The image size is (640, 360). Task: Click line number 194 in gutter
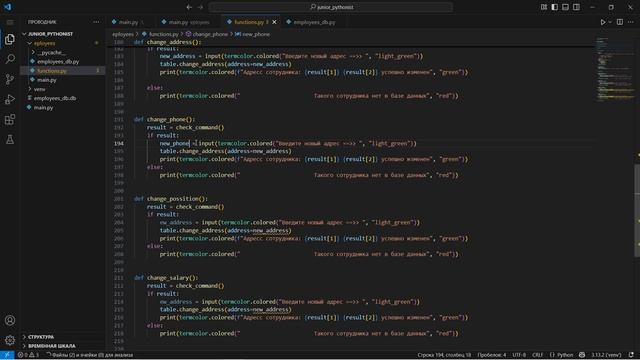click(x=119, y=144)
